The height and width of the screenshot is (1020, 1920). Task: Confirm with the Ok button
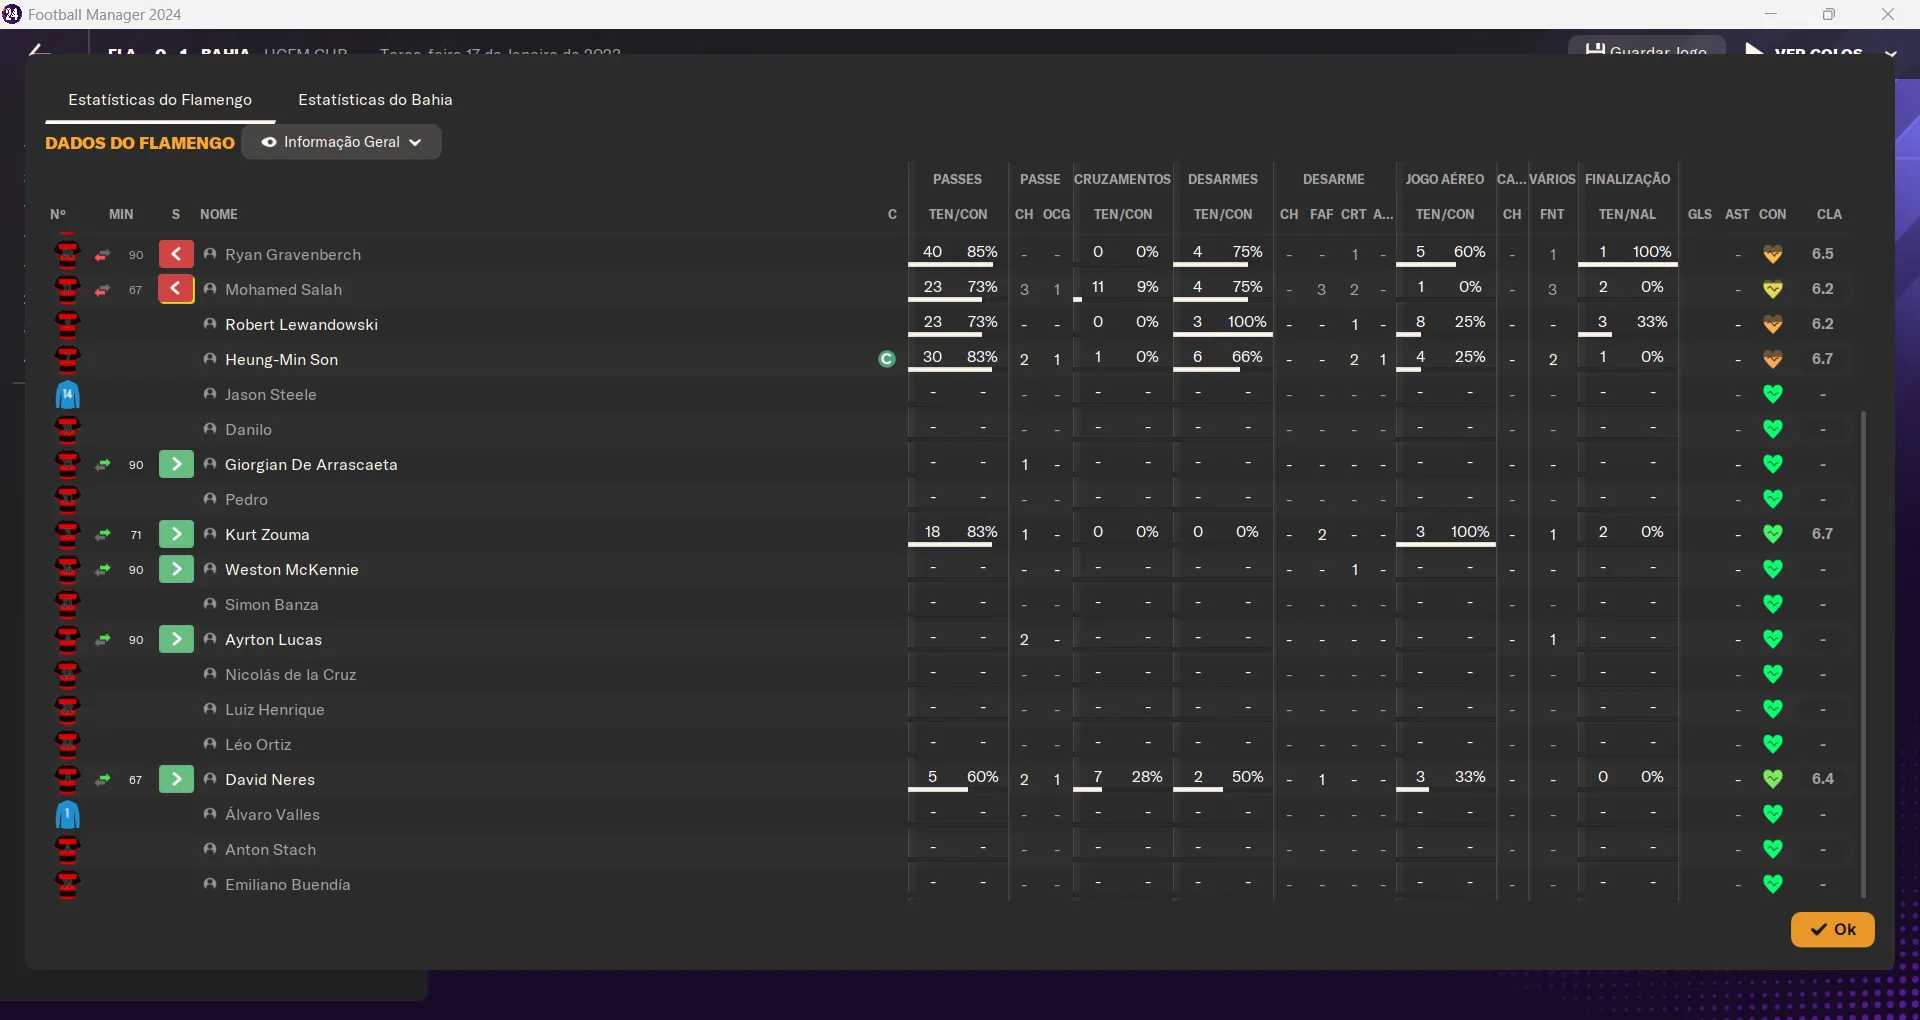tap(1832, 929)
